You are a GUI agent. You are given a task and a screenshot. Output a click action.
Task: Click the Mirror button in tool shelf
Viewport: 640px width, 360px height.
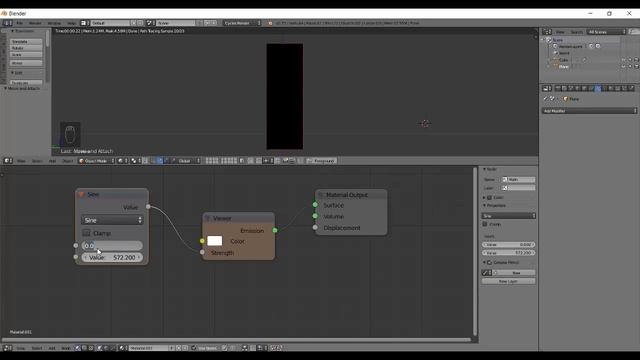[26, 63]
